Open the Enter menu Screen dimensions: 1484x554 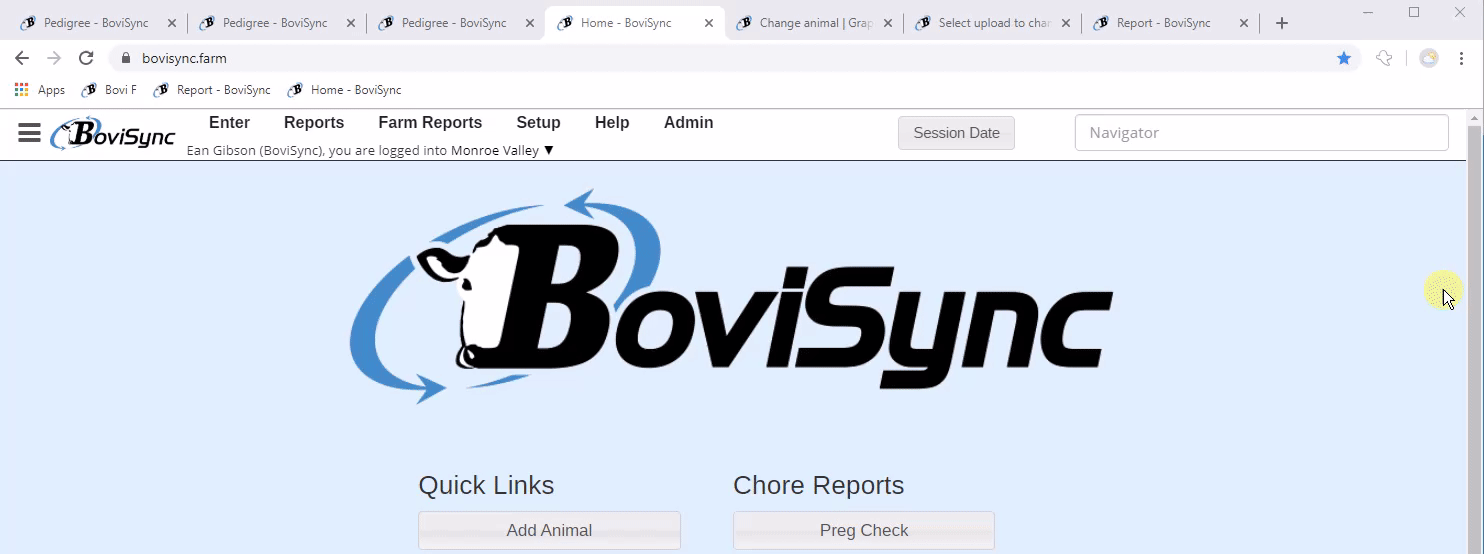229,123
